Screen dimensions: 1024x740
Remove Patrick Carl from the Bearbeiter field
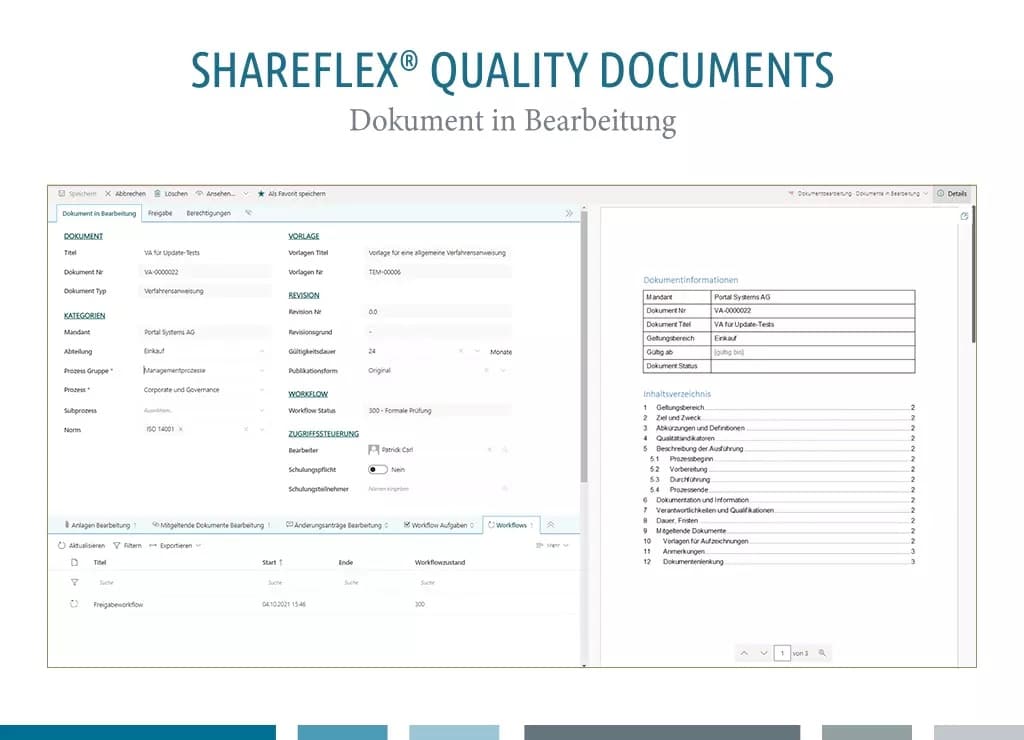click(x=488, y=449)
